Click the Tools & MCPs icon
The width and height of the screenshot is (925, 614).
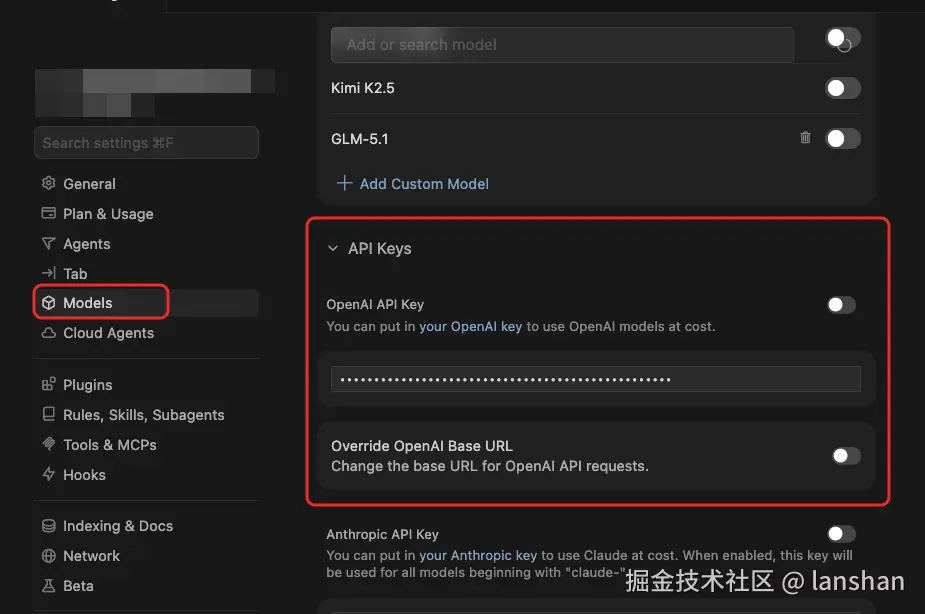click(x=48, y=444)
